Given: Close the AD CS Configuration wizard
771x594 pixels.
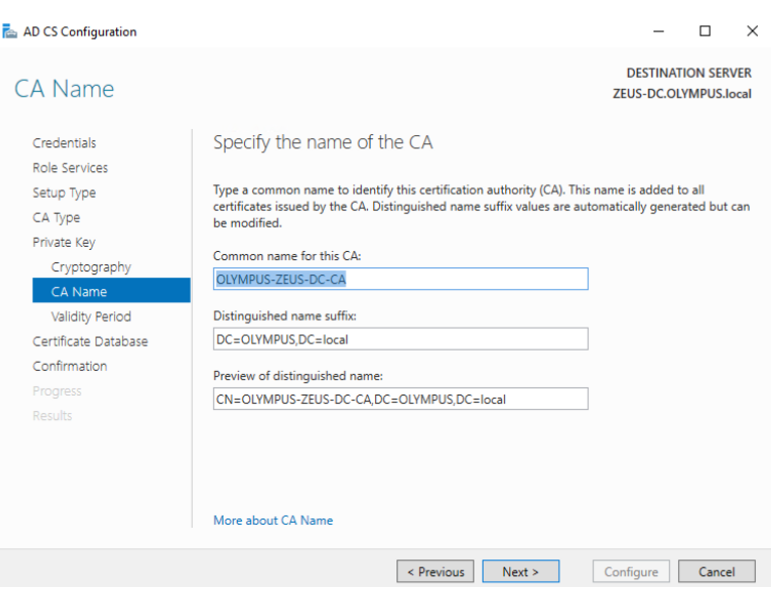Looking at the screenshot, I should click(x=752, y=32).
